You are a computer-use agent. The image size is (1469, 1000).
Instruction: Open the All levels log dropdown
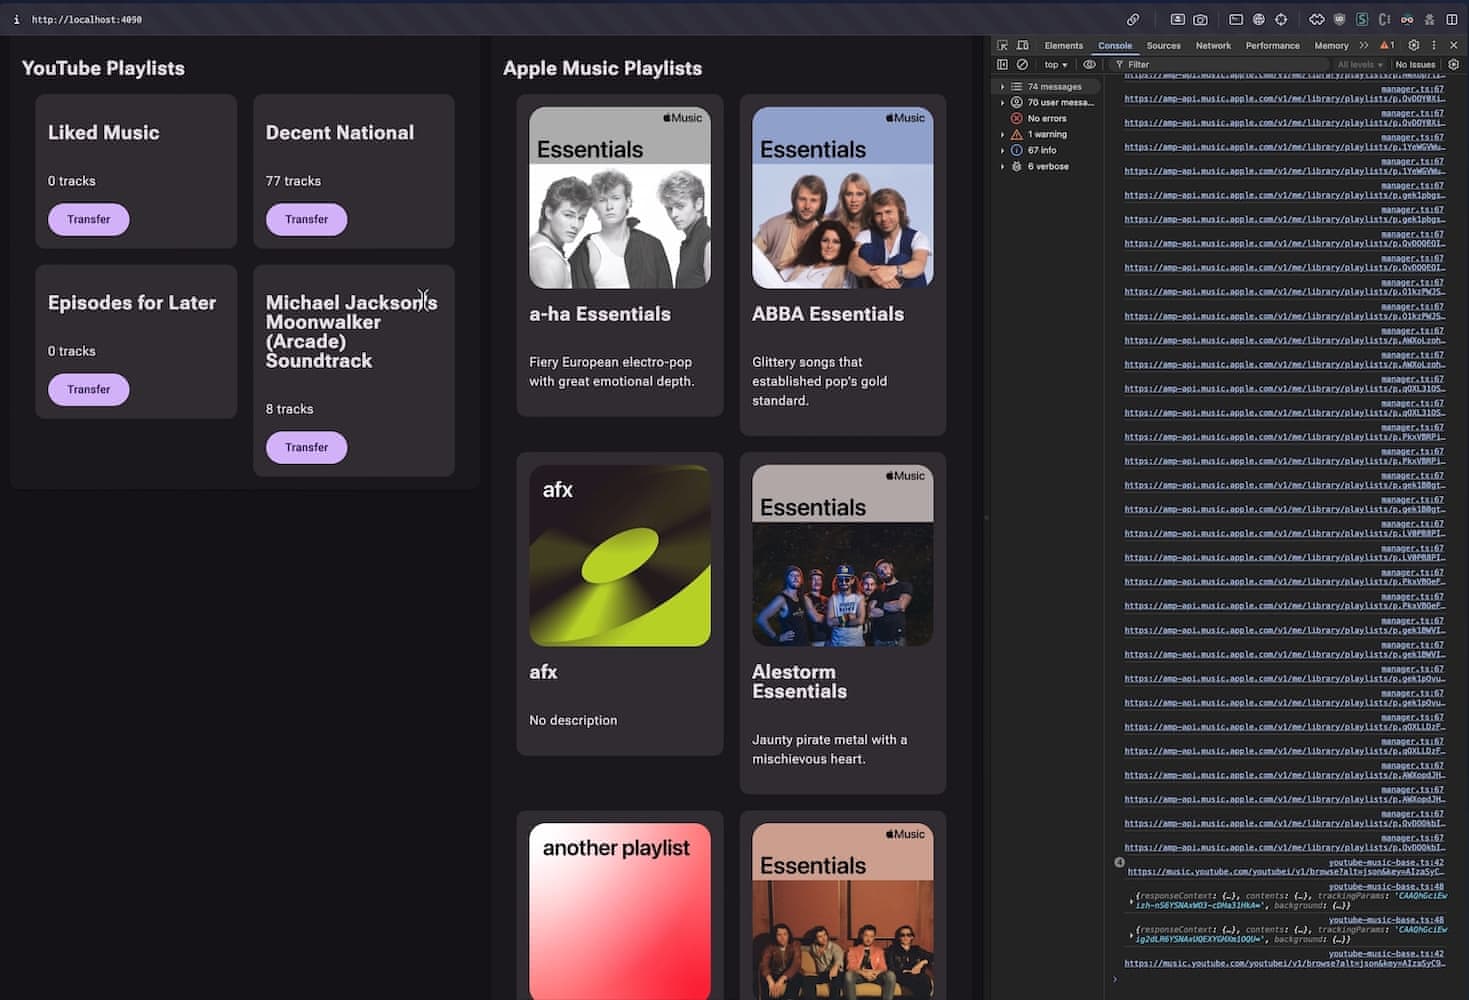click(1360, 64)
